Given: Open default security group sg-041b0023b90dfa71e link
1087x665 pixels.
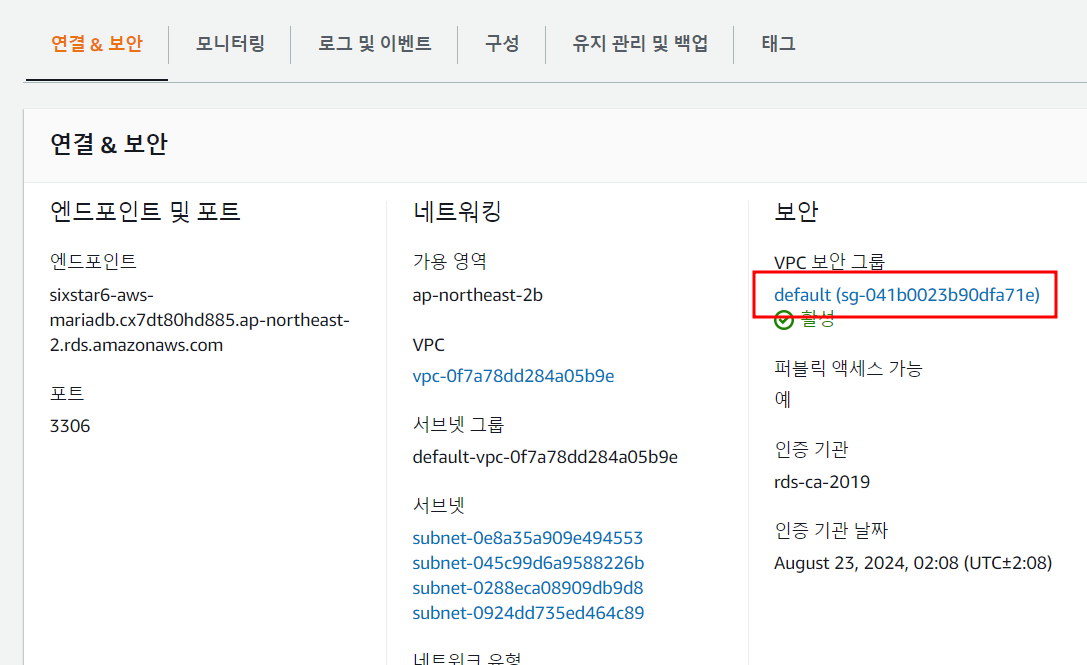Looking at the screenshot, I should [x=907, y=295].
